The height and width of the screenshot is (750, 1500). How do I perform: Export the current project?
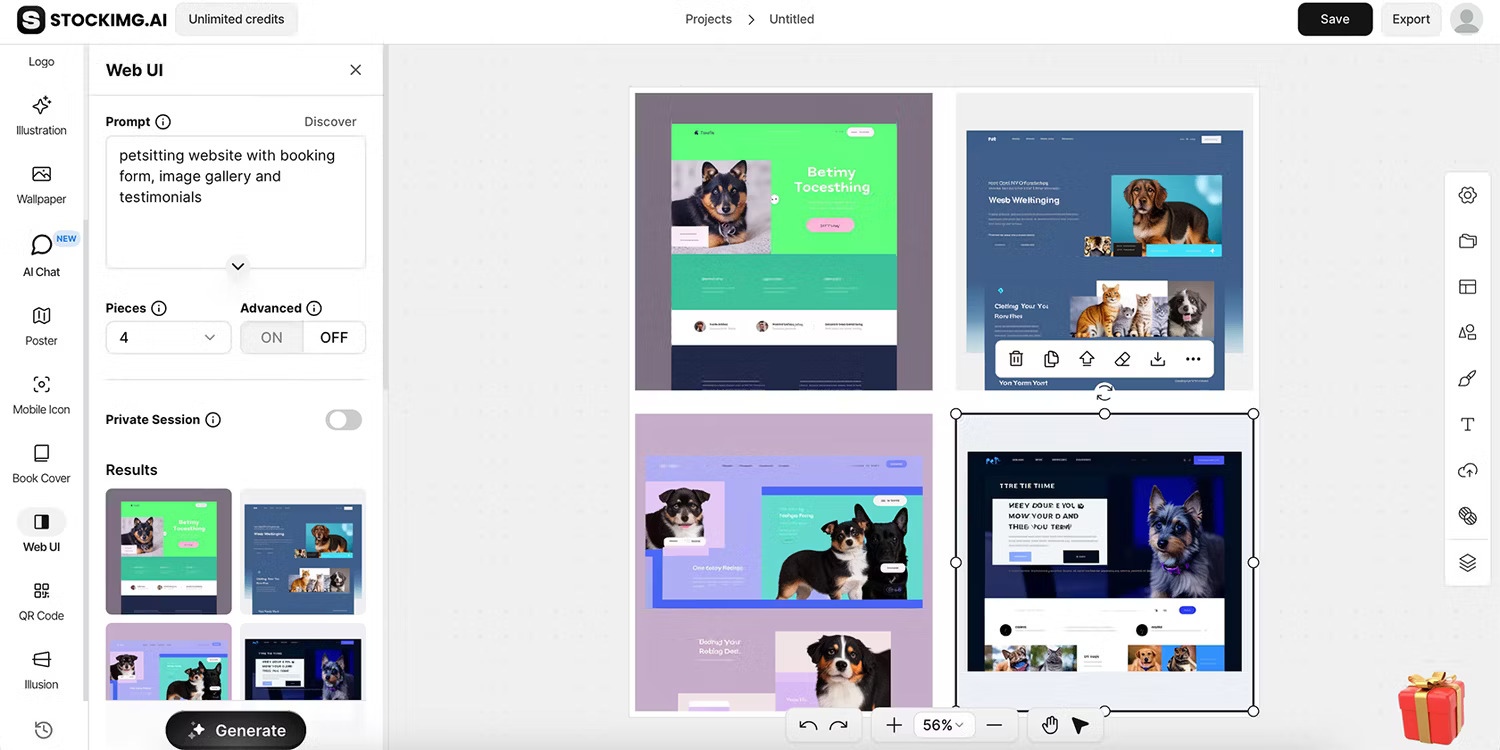pos(1411,19)
